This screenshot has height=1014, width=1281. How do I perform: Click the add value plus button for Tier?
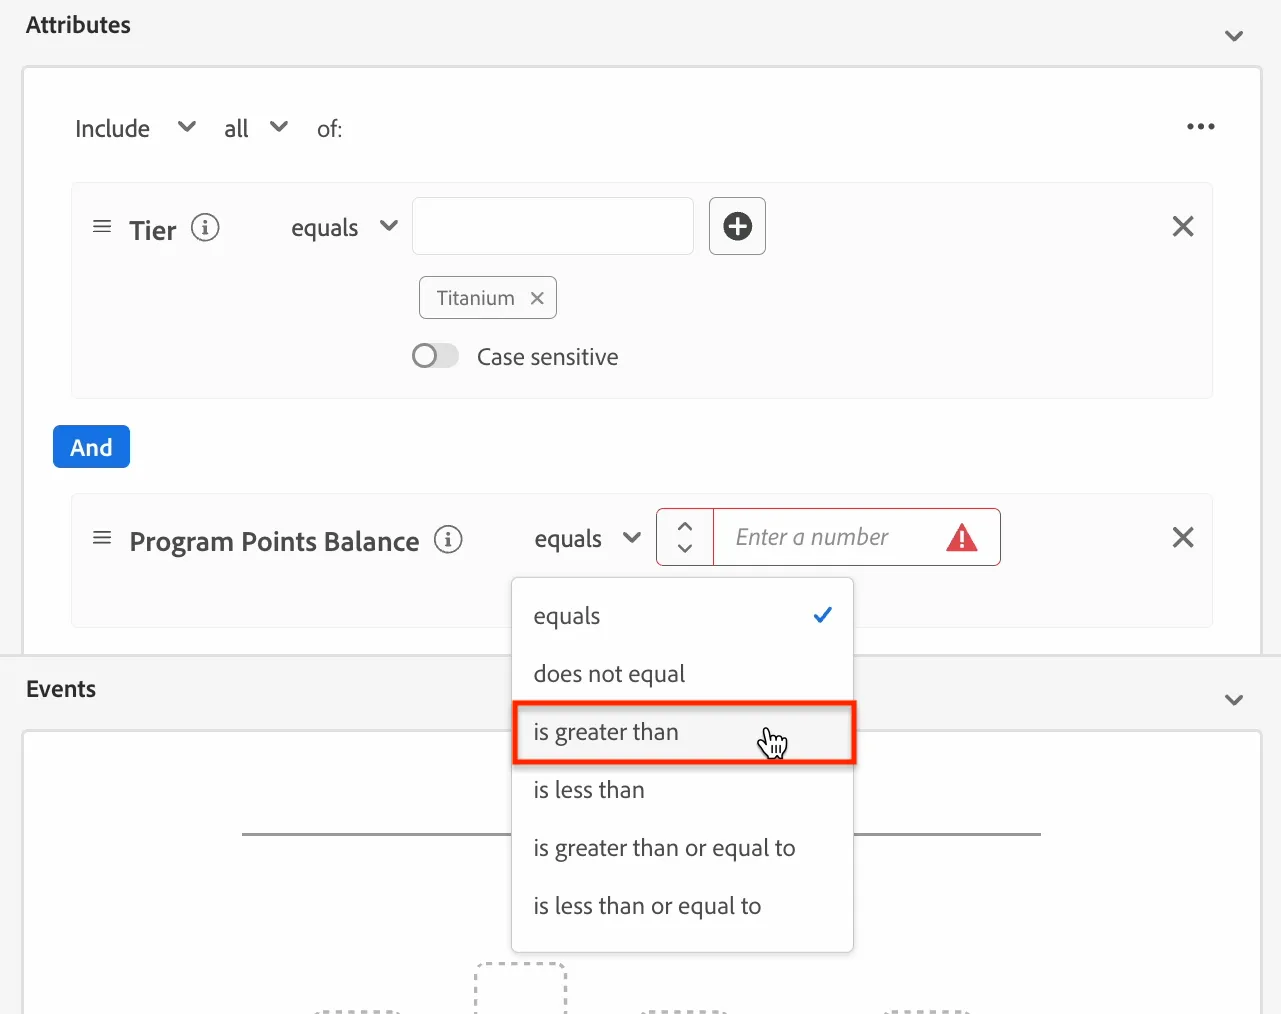point(737,226)
